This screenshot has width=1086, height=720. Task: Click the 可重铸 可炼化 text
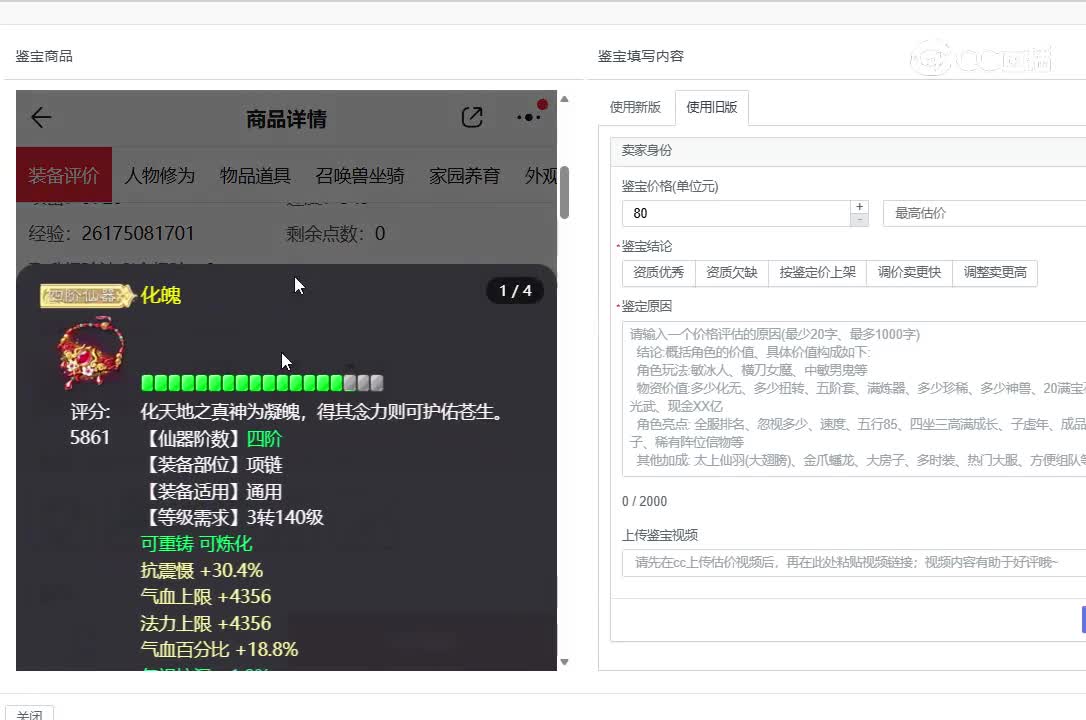click(x=197, y=544)
